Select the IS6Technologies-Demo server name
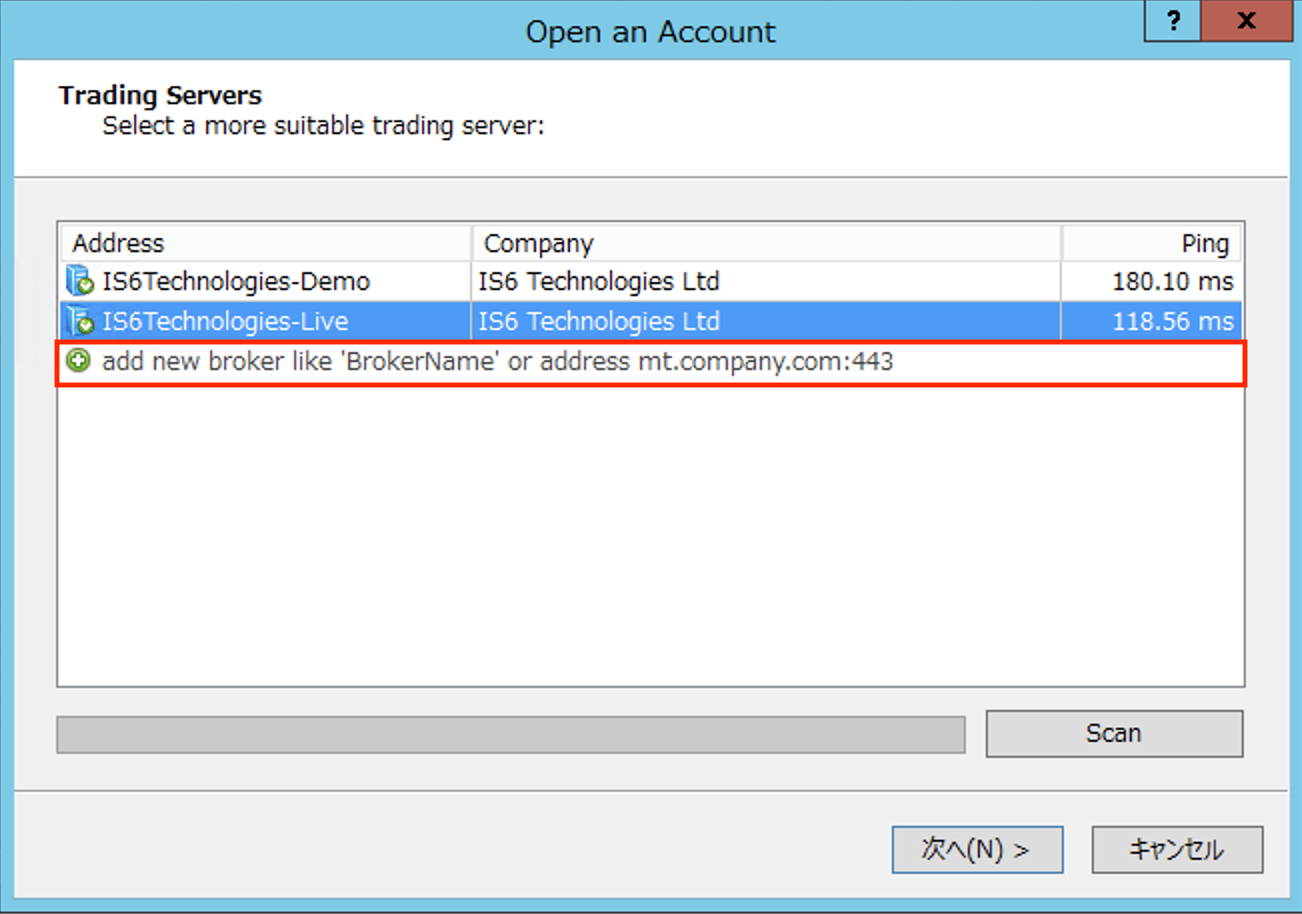Image resolution: width=1302 pixels, height=914 pixels. point(236,282)
